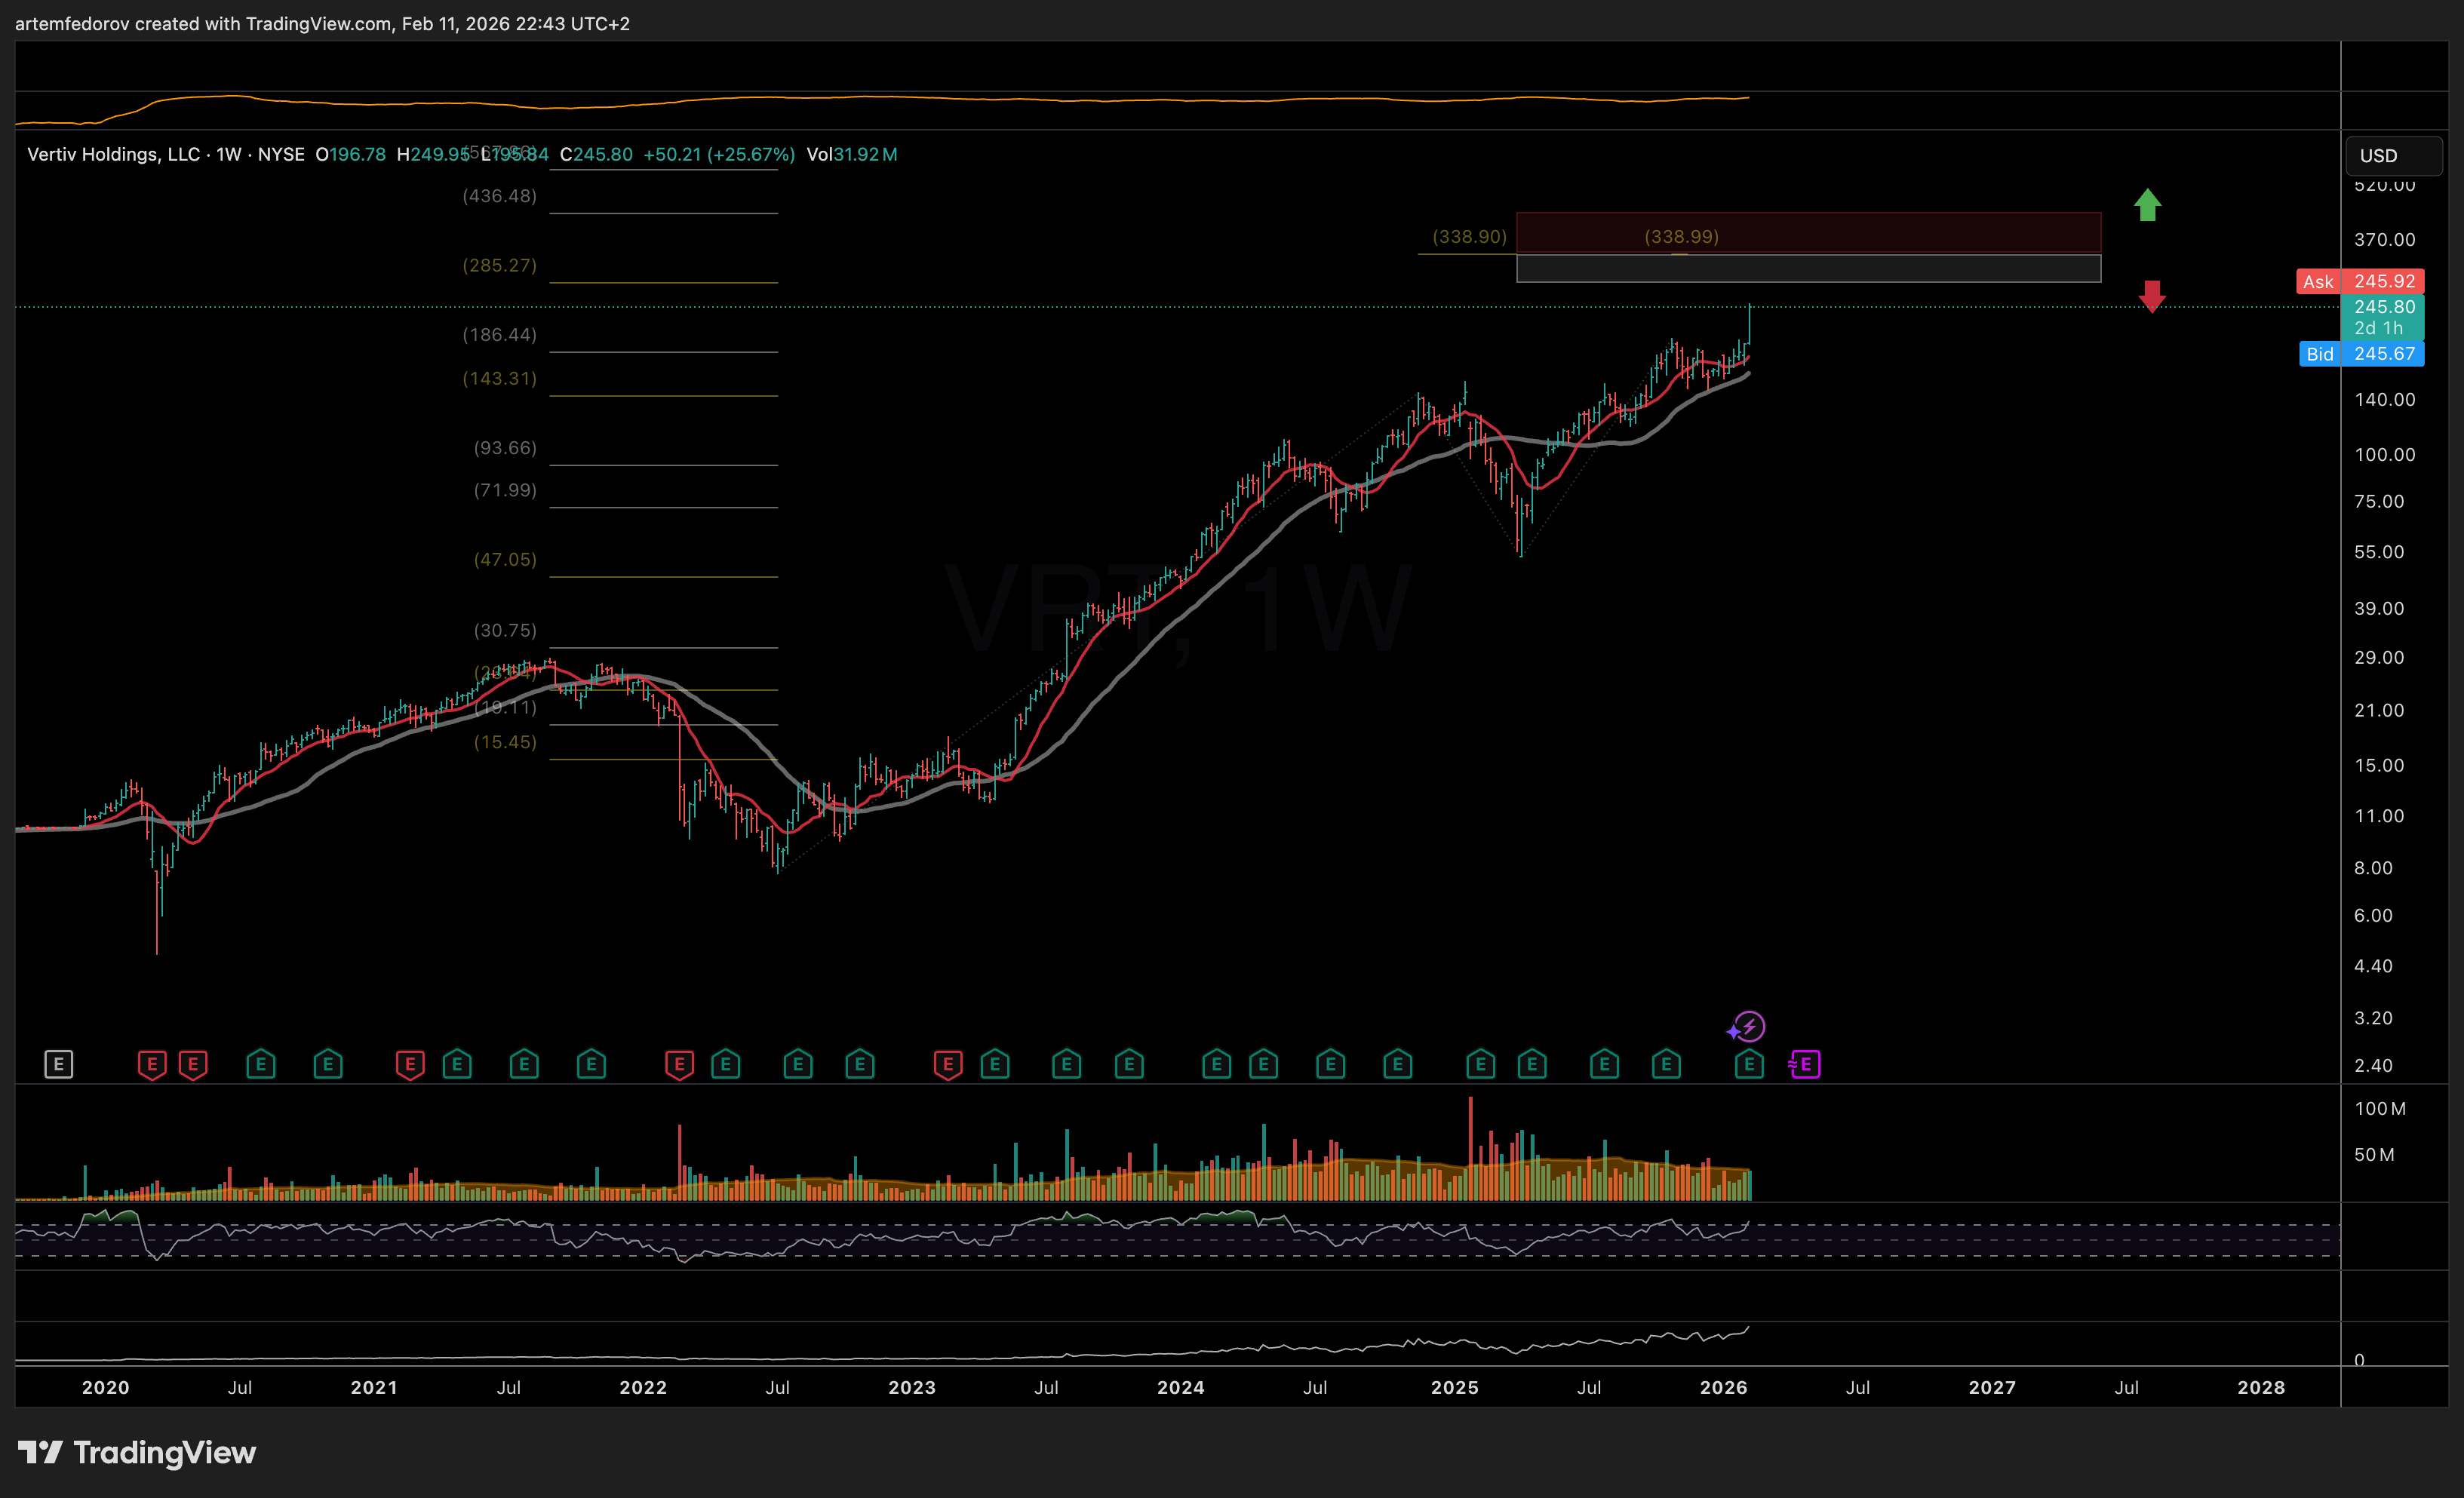The image size is (2464, 1498).
Task: Open the red earnings marker in early 2023
Action: [x=948, y=1064]
